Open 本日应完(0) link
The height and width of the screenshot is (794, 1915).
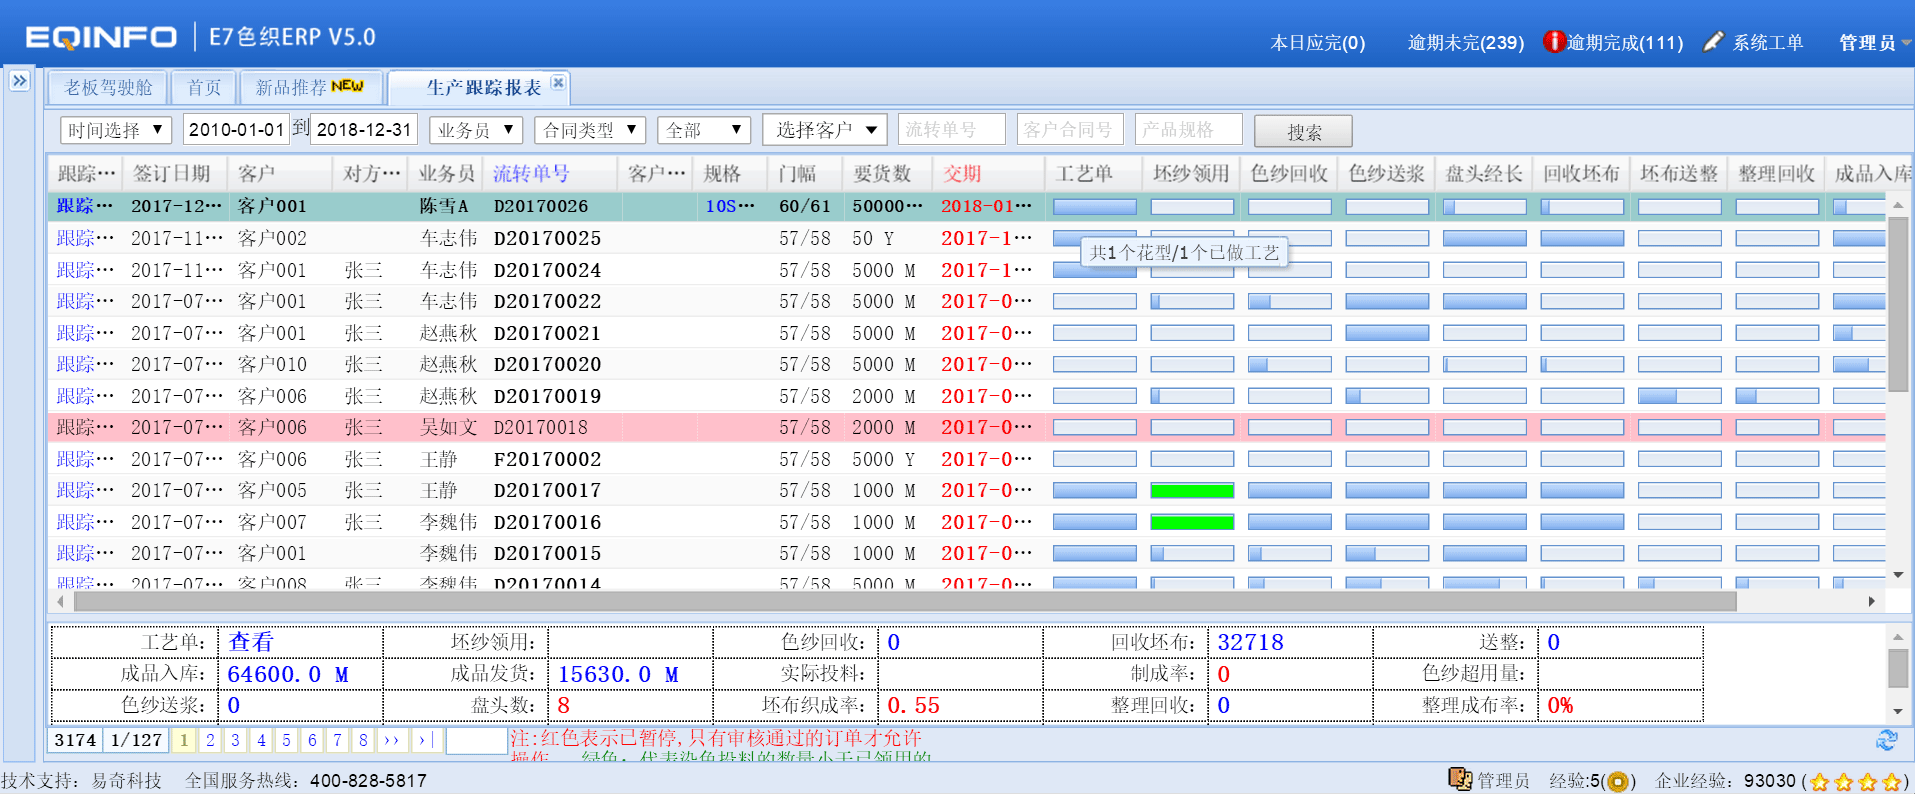pos(1317,42)
